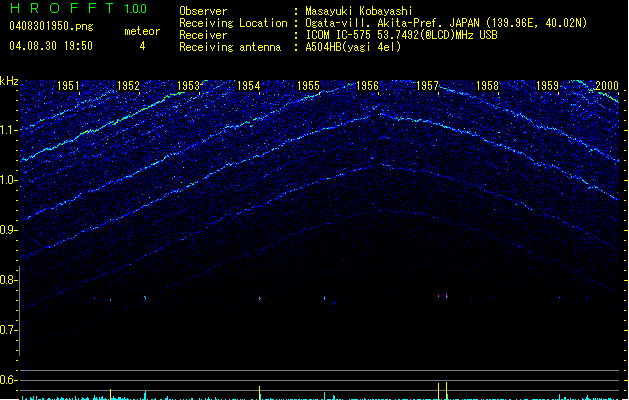
Task: Click the Observer field label
Action: click(x=203, y=11)
